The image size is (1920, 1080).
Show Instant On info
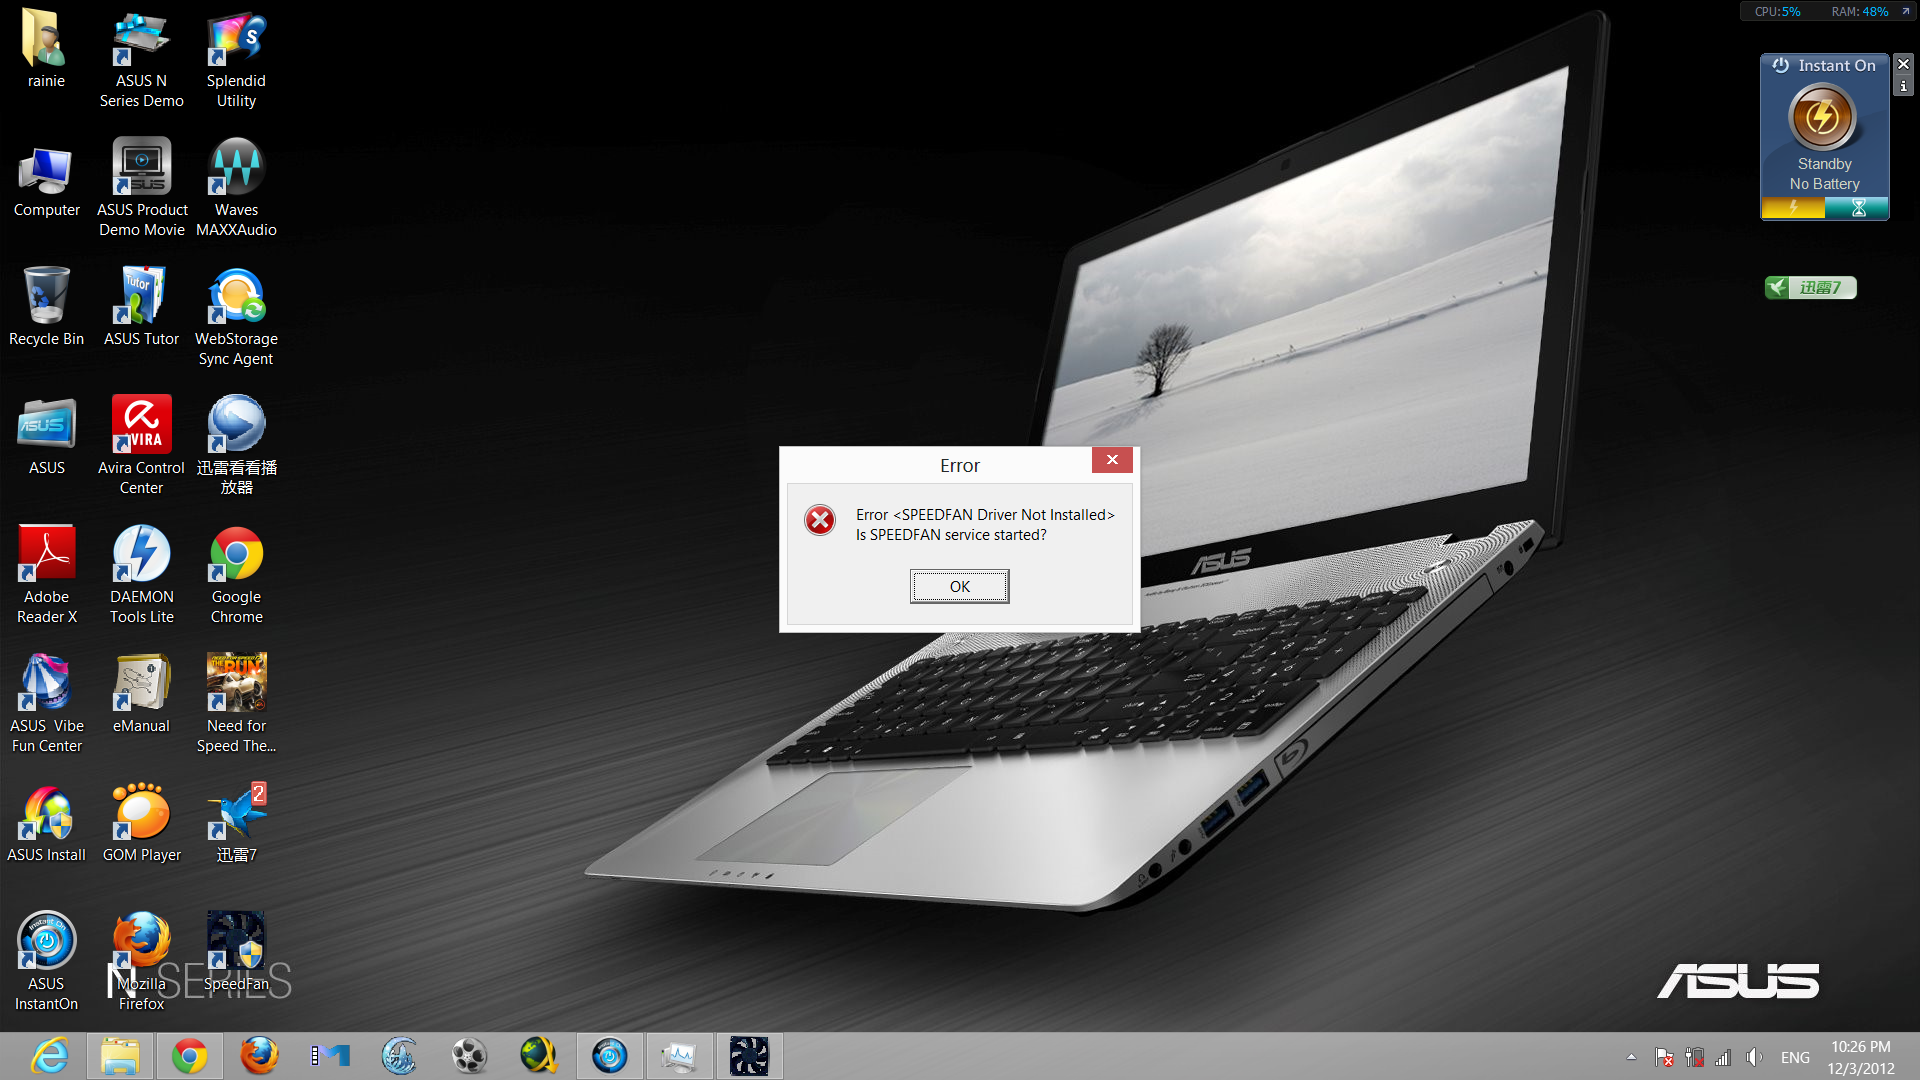[1903, 87]
